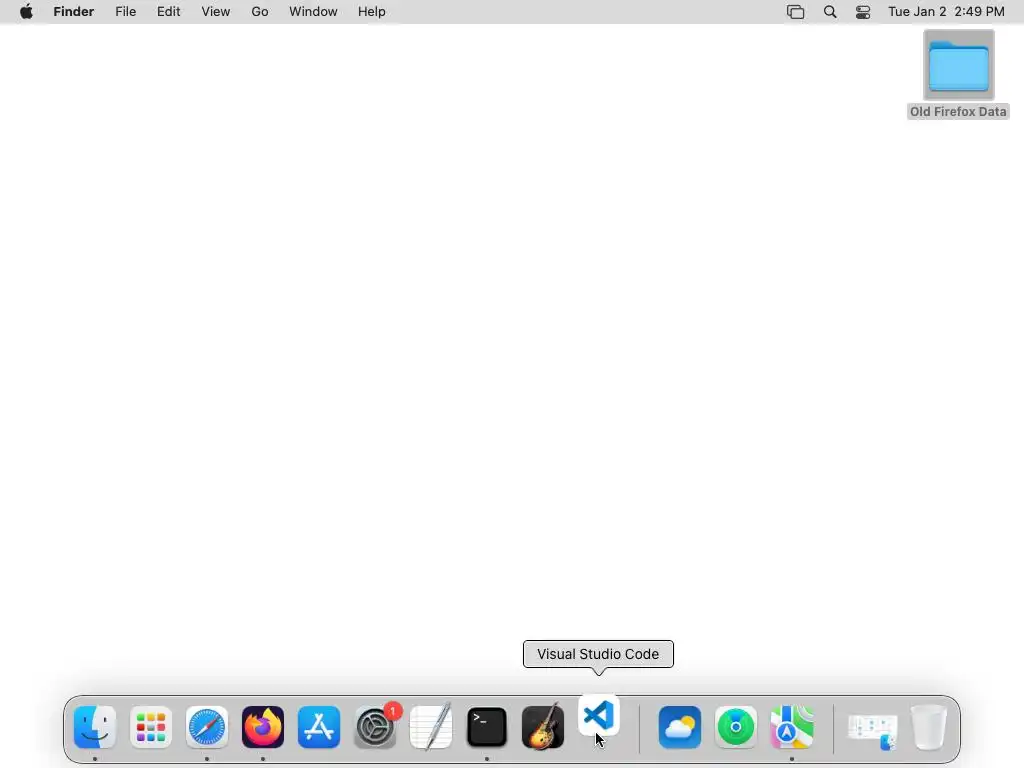Open Control Center in menu bar
This screenshot has height=768, width=1024.
[863, 12]
